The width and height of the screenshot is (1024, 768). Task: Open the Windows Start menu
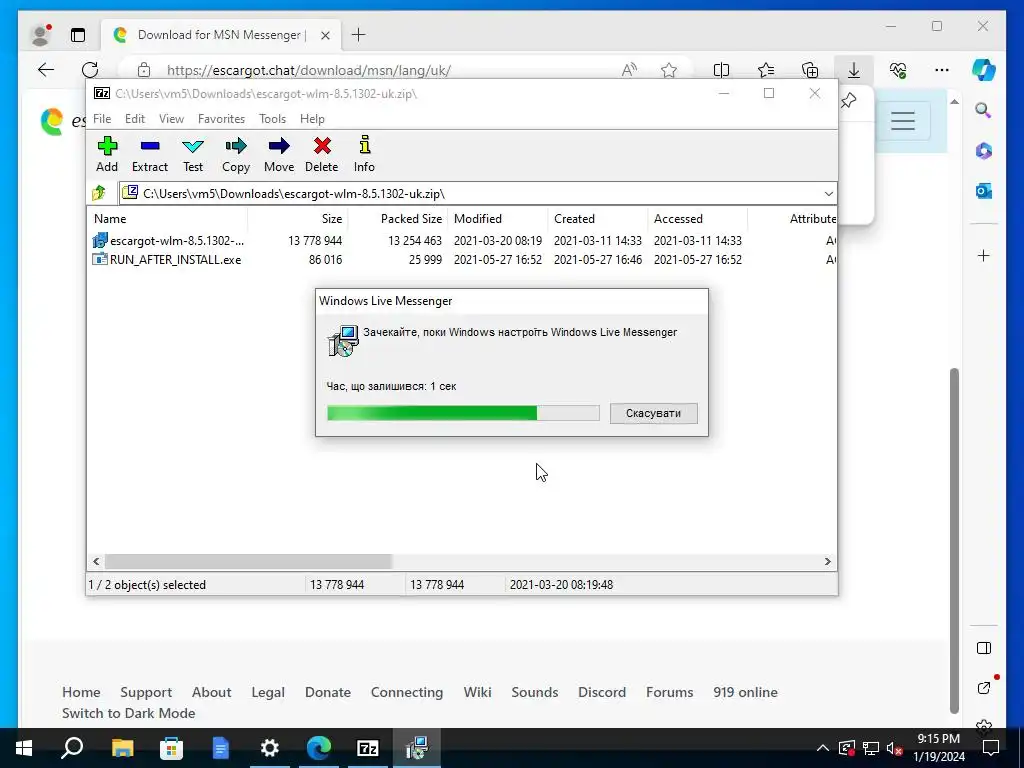24,748
